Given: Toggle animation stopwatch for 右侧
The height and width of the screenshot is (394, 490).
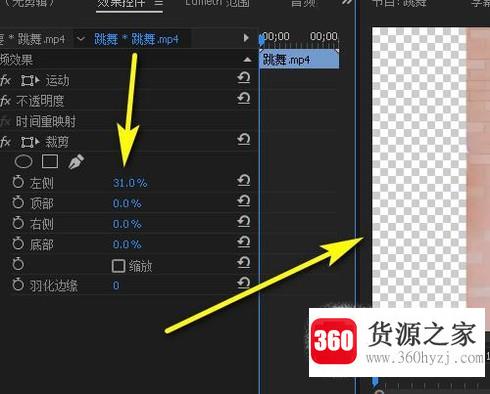Looking at the screenshot, I should pos(18,223).
